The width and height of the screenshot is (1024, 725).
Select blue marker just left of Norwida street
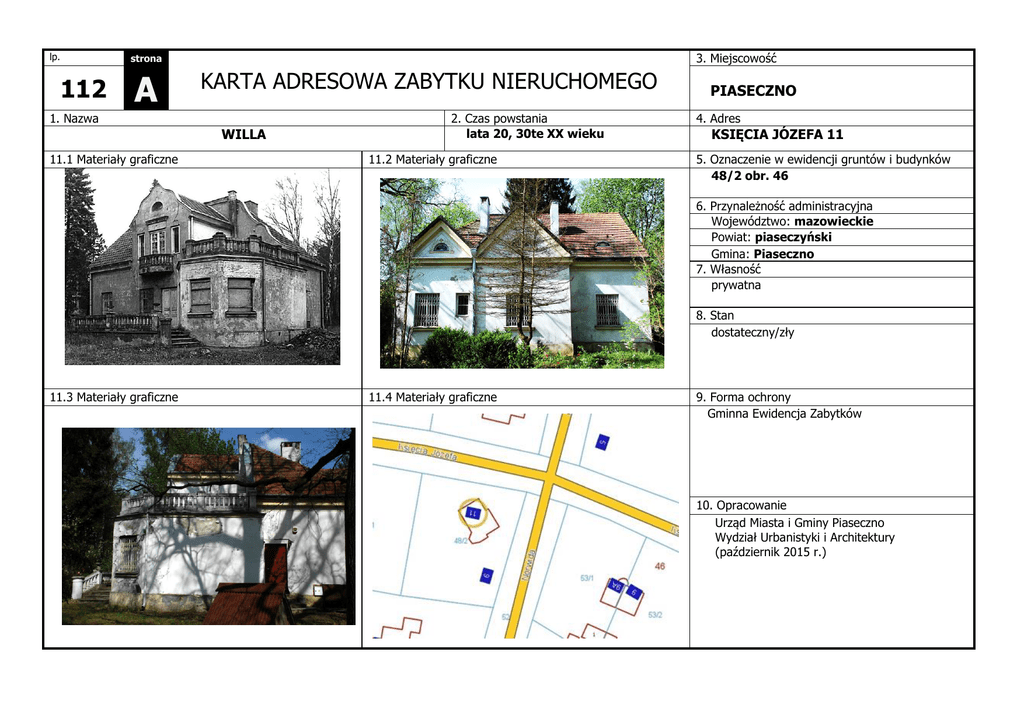[486, 577]
